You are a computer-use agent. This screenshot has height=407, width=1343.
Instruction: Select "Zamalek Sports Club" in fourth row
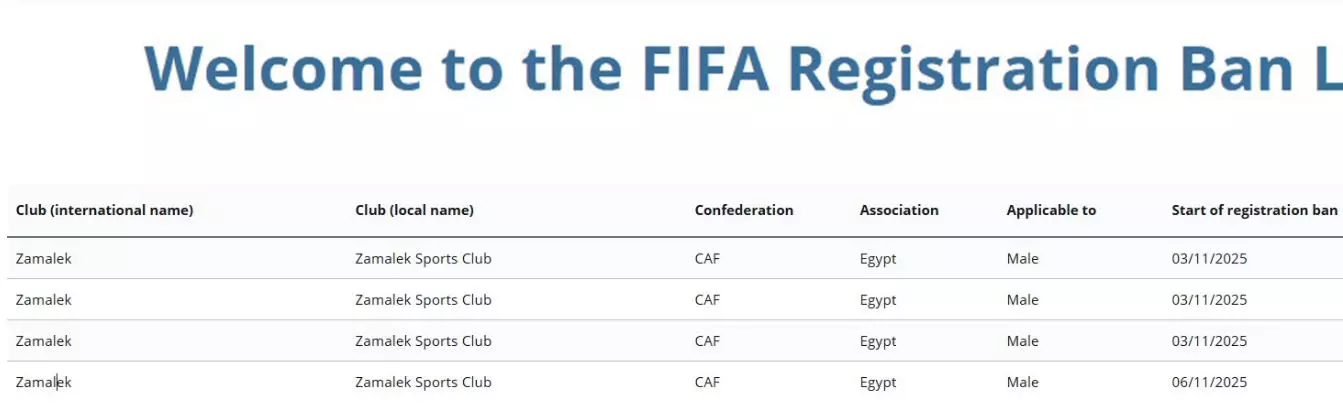point(423,382)
